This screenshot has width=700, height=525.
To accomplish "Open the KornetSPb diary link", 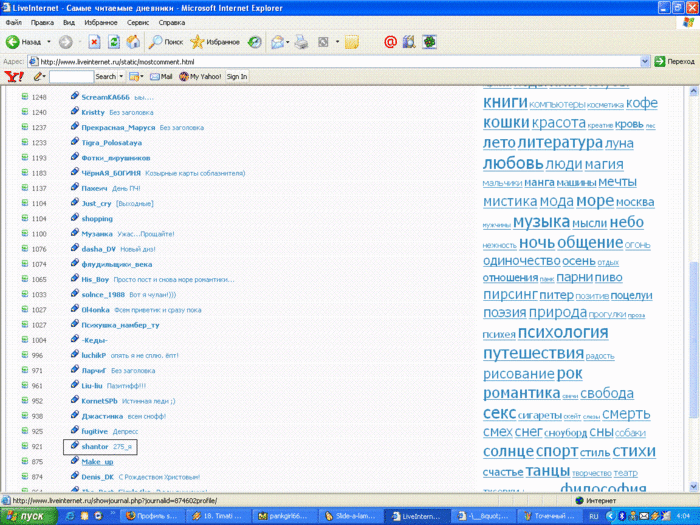I will (99, 401).
